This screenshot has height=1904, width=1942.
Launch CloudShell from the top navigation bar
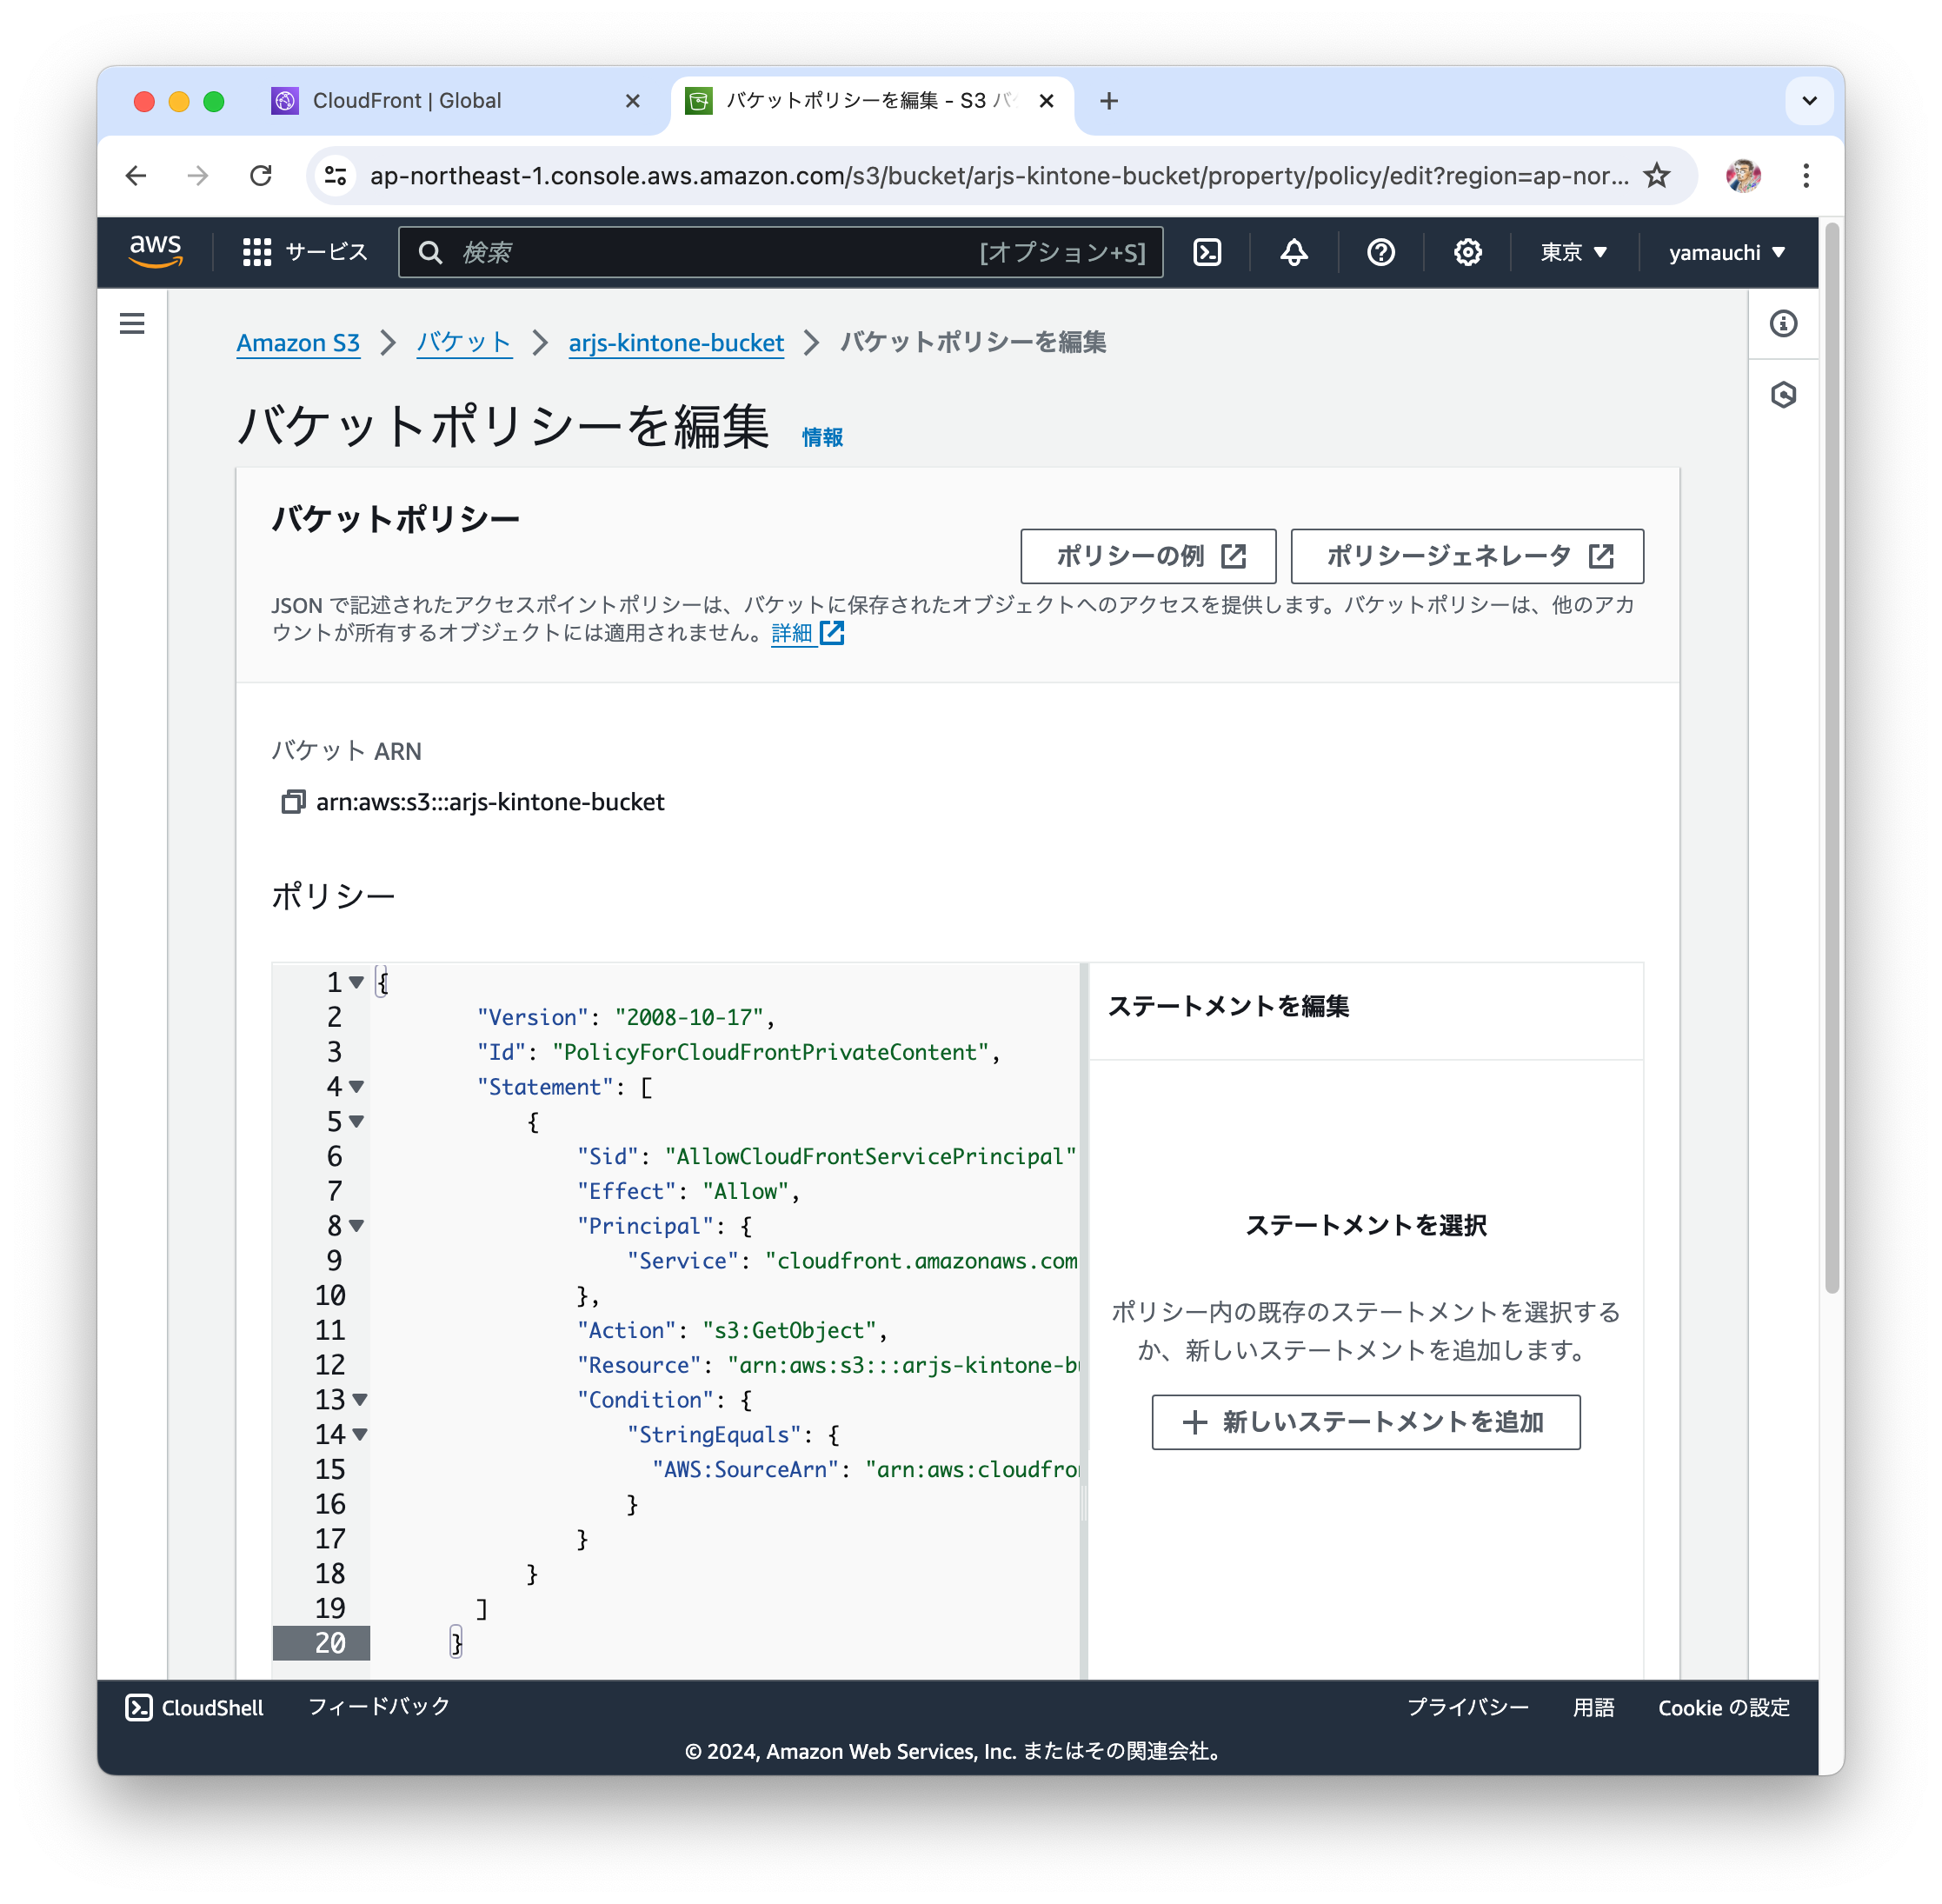point(1207,252)
